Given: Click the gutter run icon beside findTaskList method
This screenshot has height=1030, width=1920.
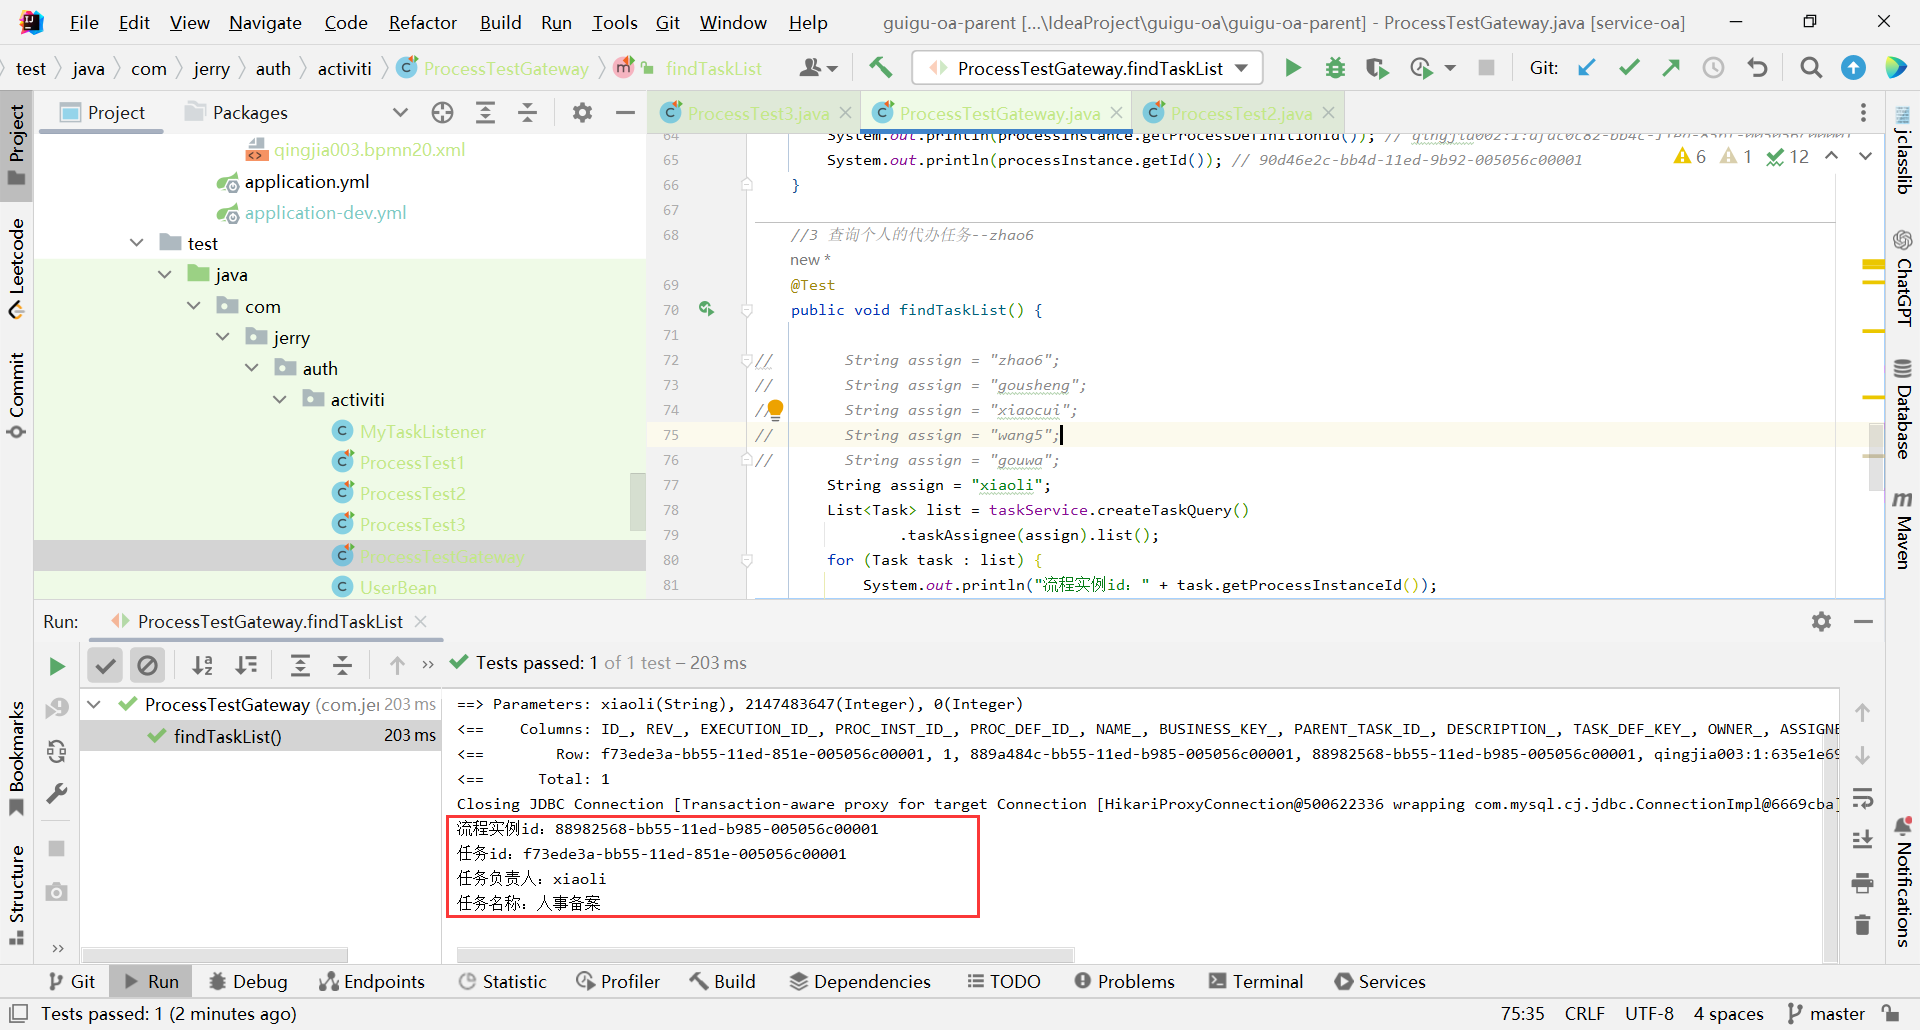Looking at the screenshot, I should [x=707, y=310].
